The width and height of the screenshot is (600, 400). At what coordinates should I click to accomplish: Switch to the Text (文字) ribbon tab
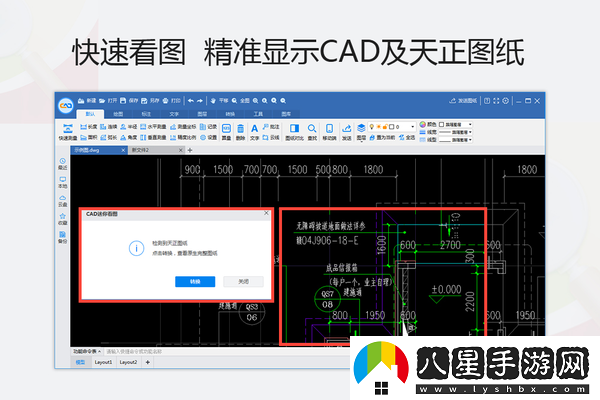174,114
